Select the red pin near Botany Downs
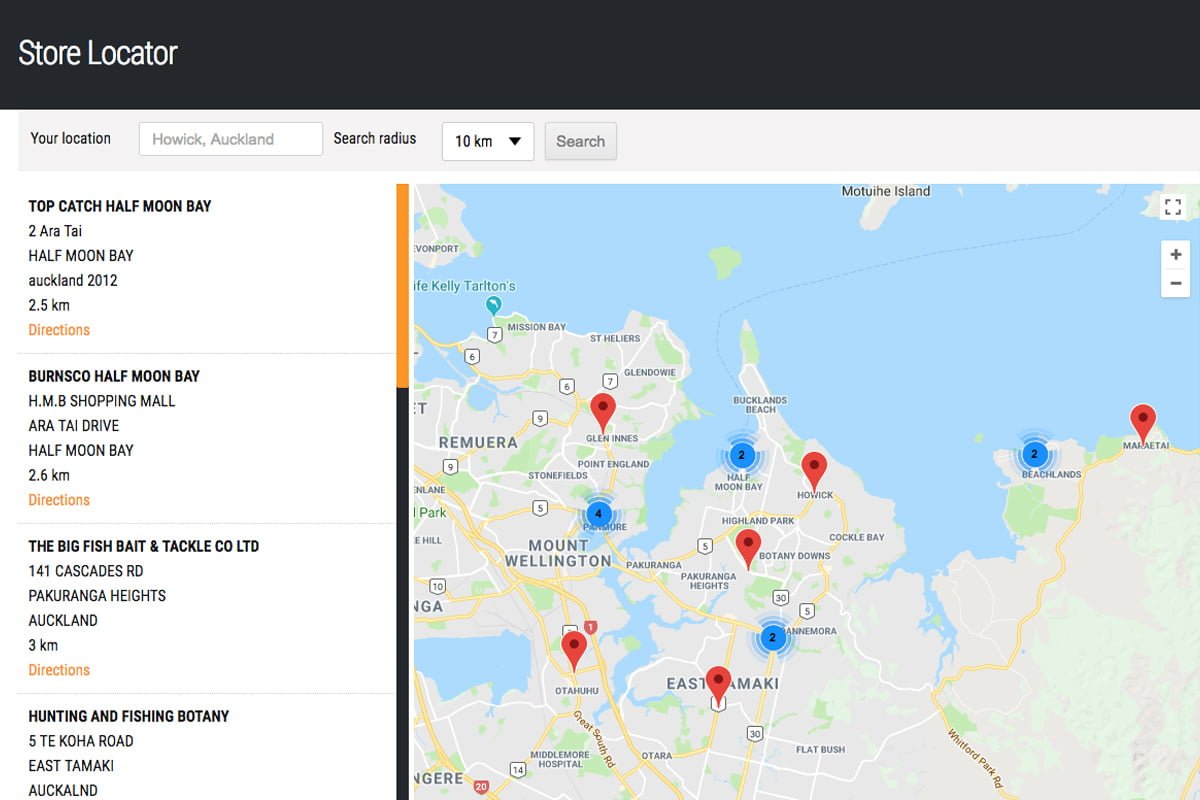 pos(748,549)
